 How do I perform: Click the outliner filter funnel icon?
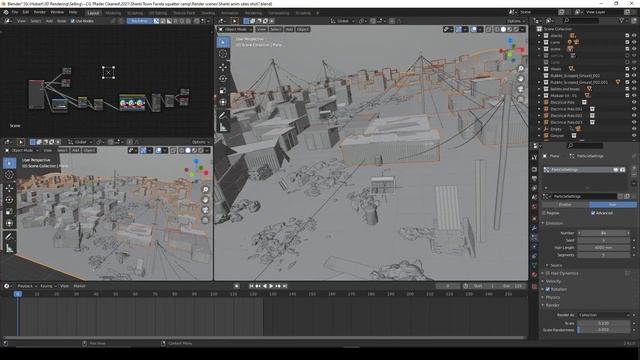pyautogui.click(x=622, y=20)
